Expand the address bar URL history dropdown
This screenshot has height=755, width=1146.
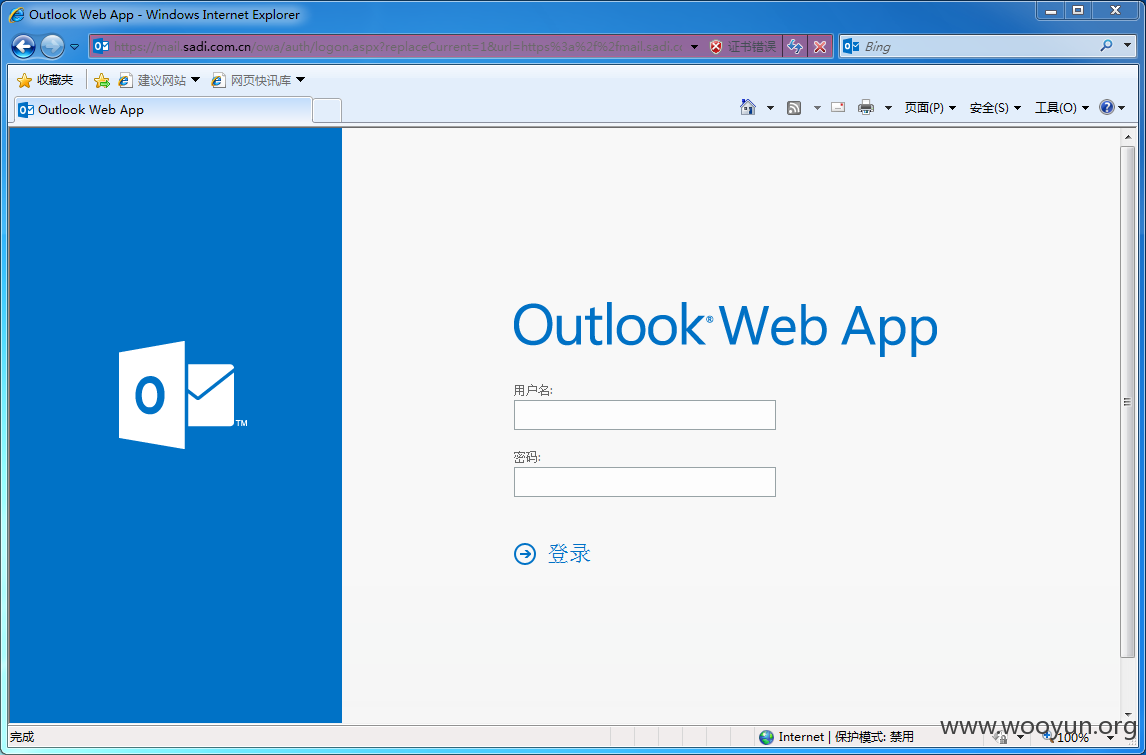pyautogui.click(x=694, y=47)
